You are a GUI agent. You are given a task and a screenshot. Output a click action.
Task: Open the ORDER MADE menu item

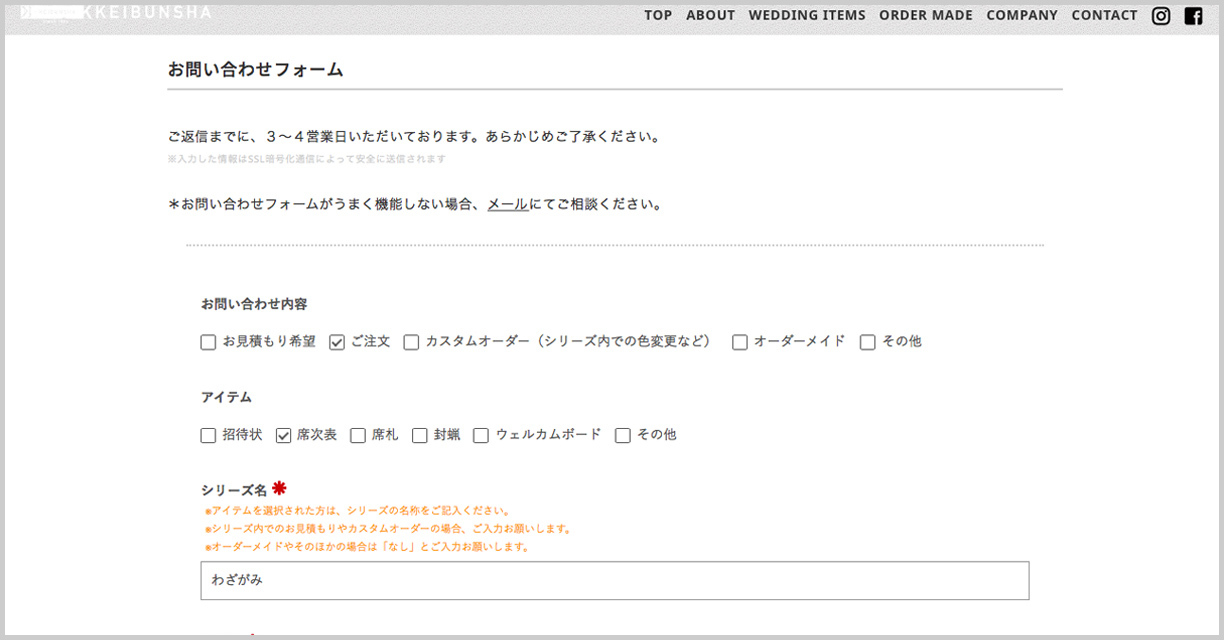pyautogui.click(x=926, y=16)
